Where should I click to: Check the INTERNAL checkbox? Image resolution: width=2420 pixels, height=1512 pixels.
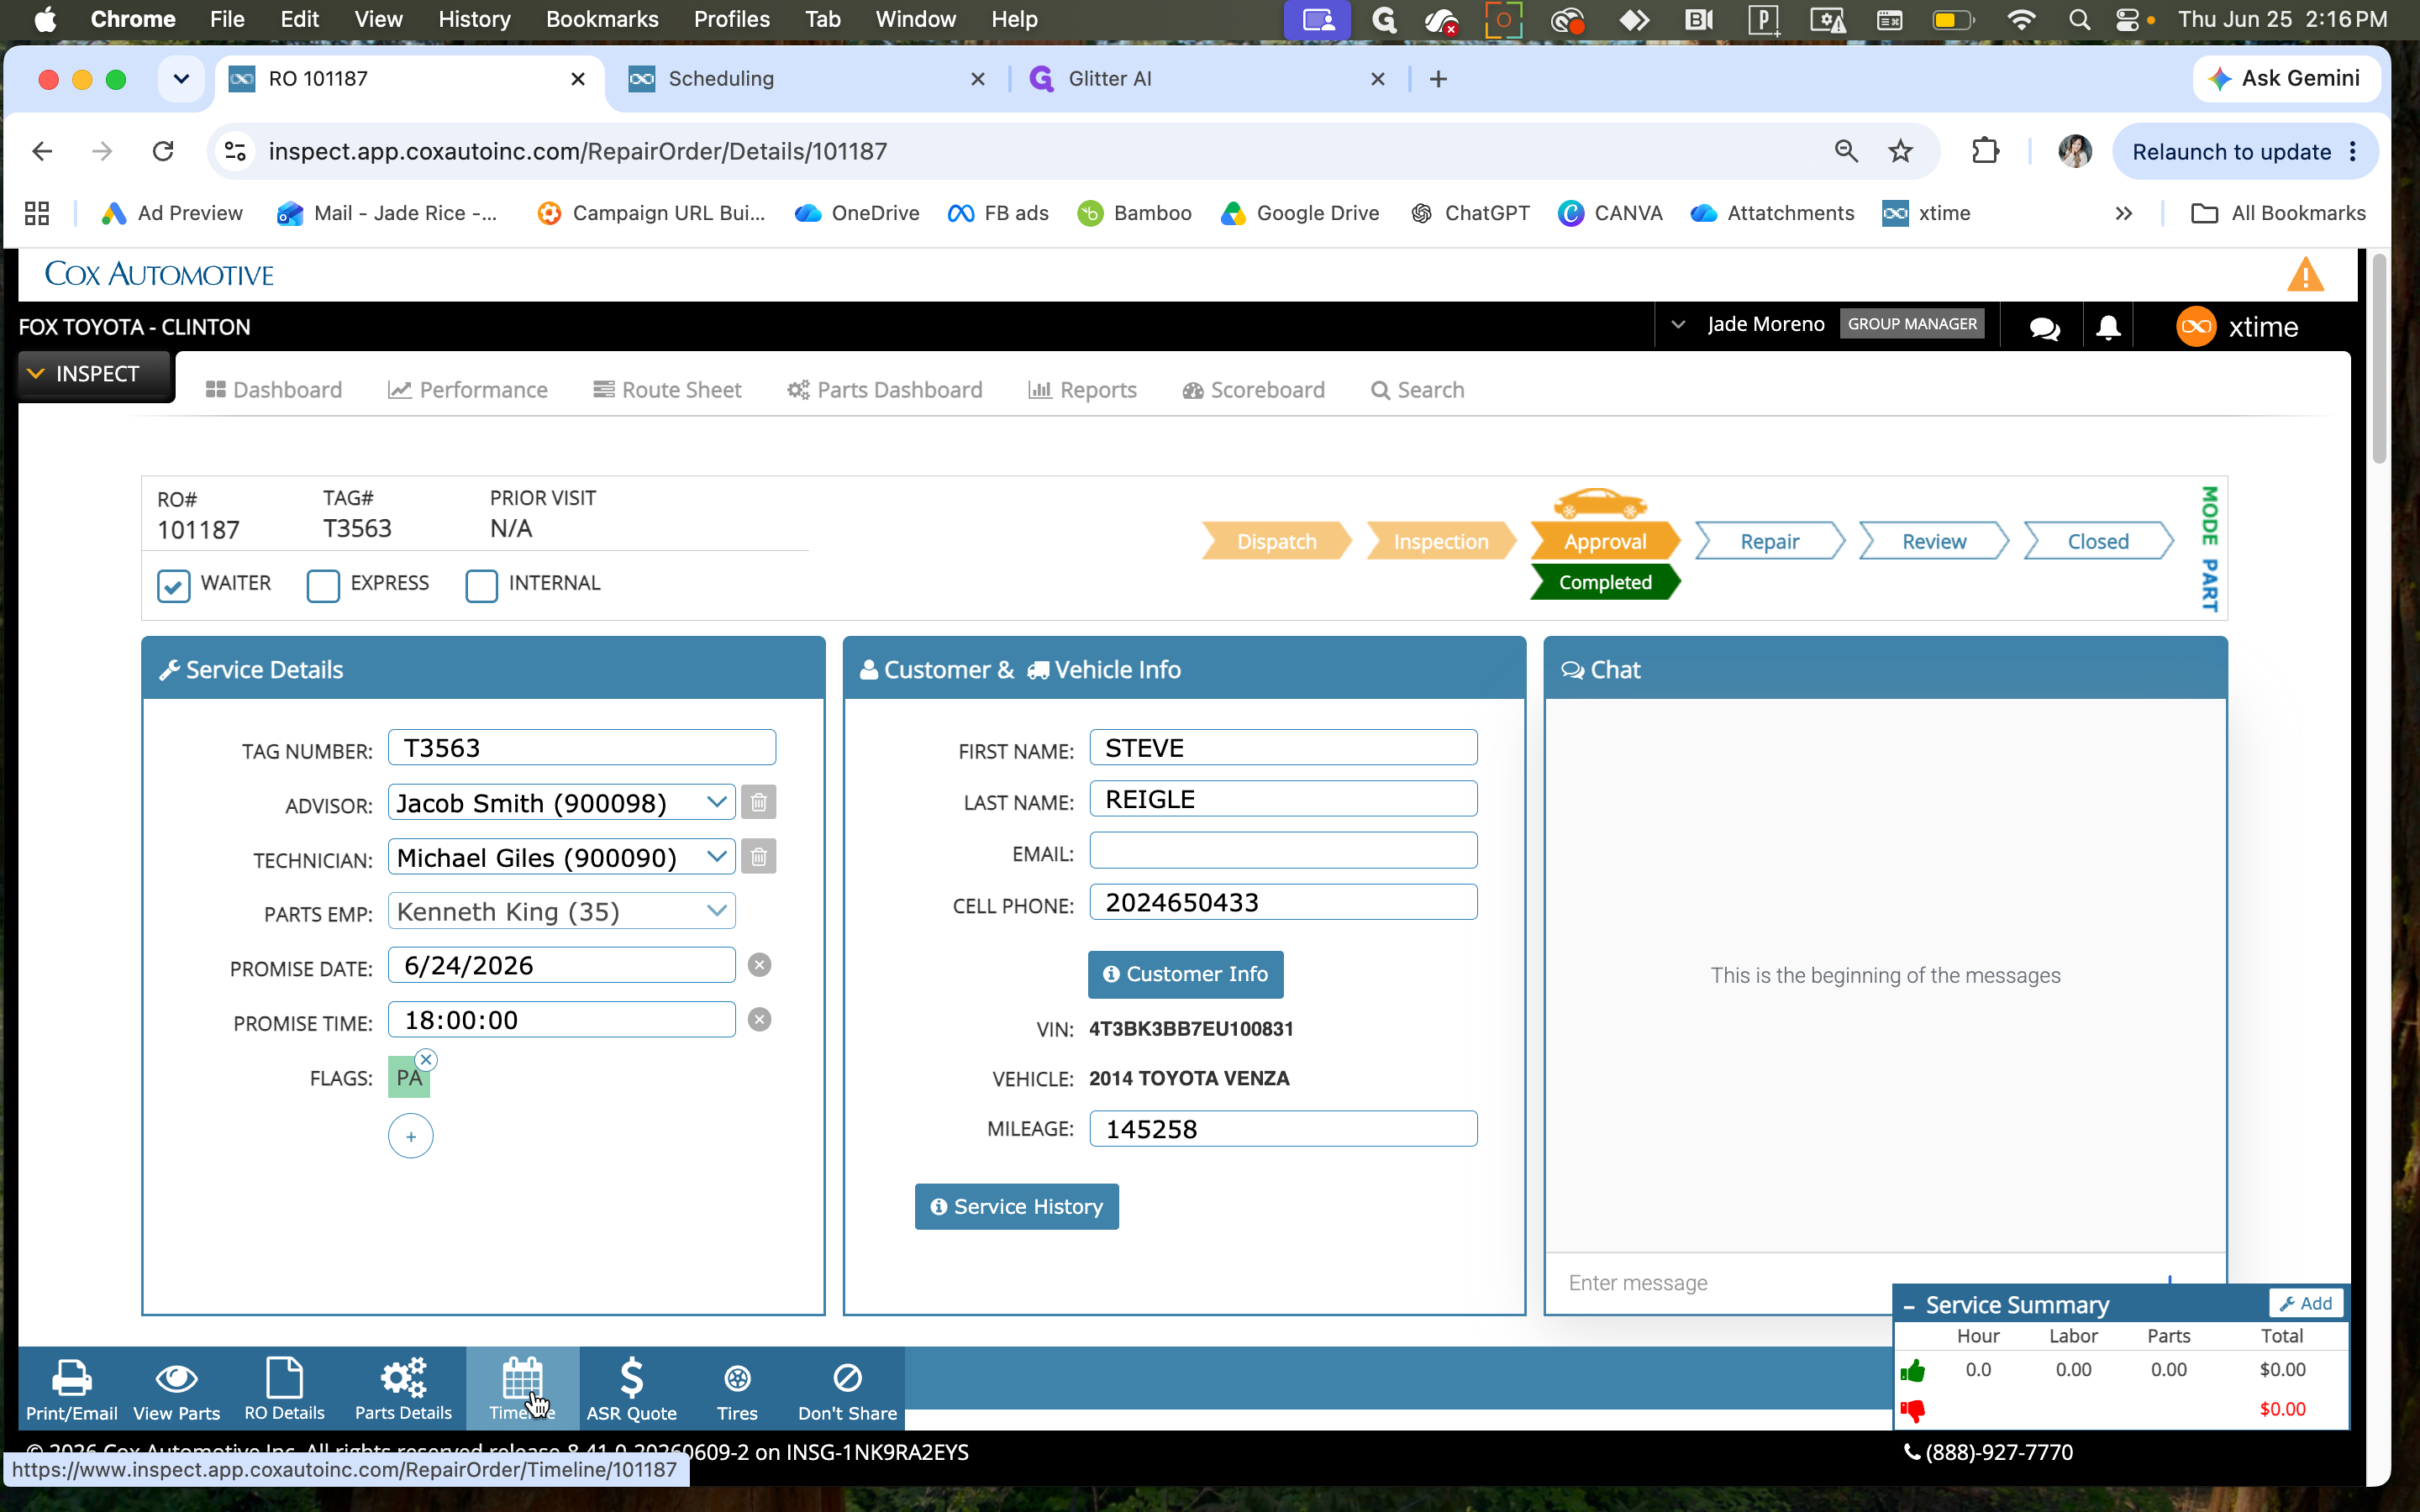482,586
